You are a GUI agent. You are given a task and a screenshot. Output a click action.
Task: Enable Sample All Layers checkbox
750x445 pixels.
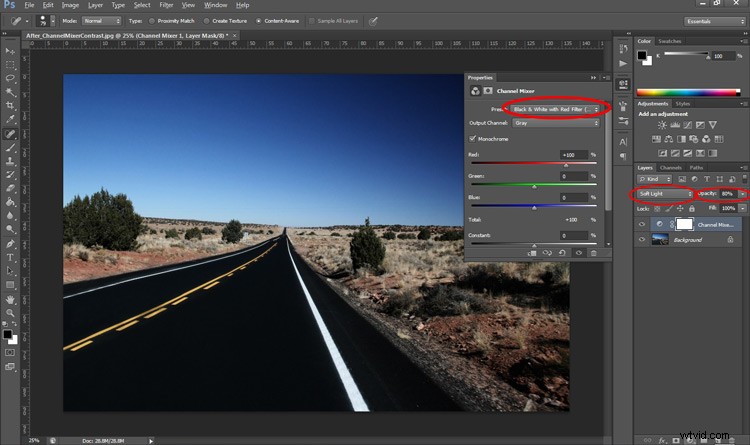pos(312,21)
